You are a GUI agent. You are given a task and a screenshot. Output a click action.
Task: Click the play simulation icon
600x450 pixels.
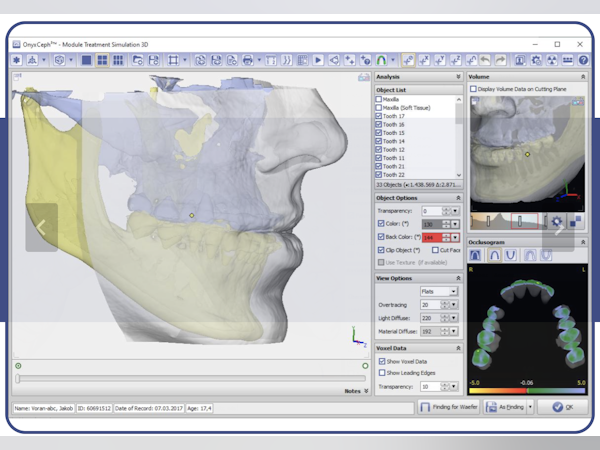coord(318,60)
